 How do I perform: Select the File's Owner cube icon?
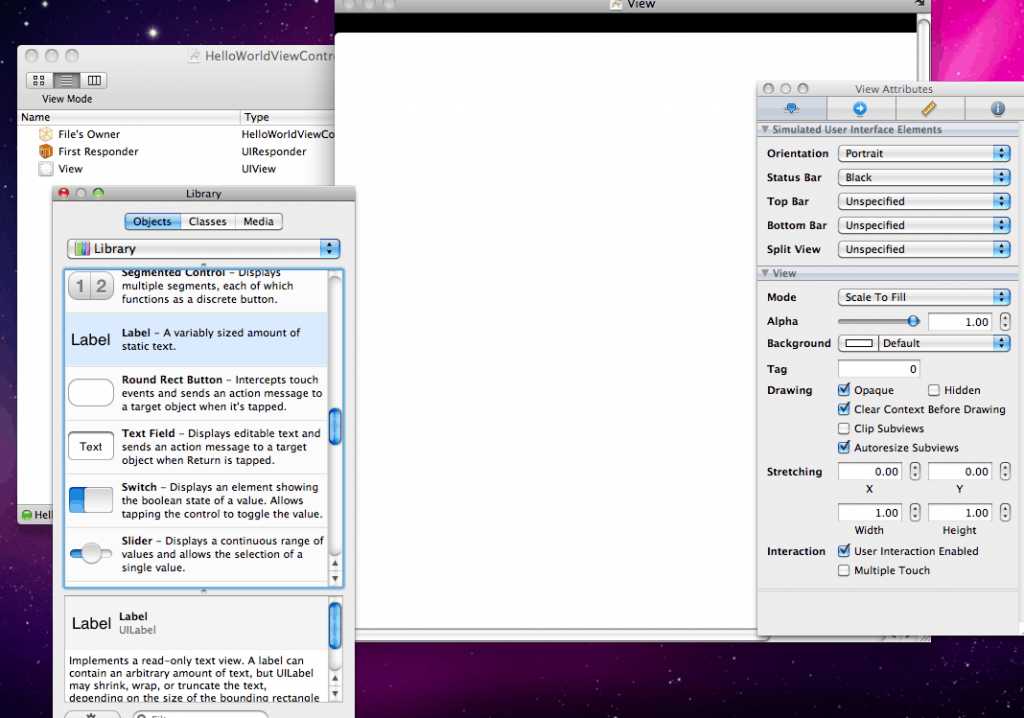(x=46, y=134)
